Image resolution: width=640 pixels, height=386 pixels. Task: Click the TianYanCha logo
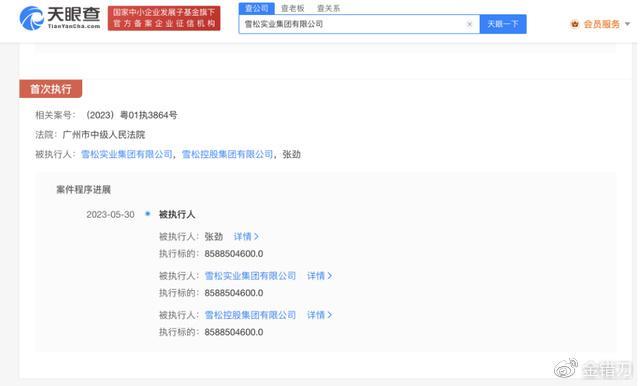pyautogui.click(x=60, y=18)
